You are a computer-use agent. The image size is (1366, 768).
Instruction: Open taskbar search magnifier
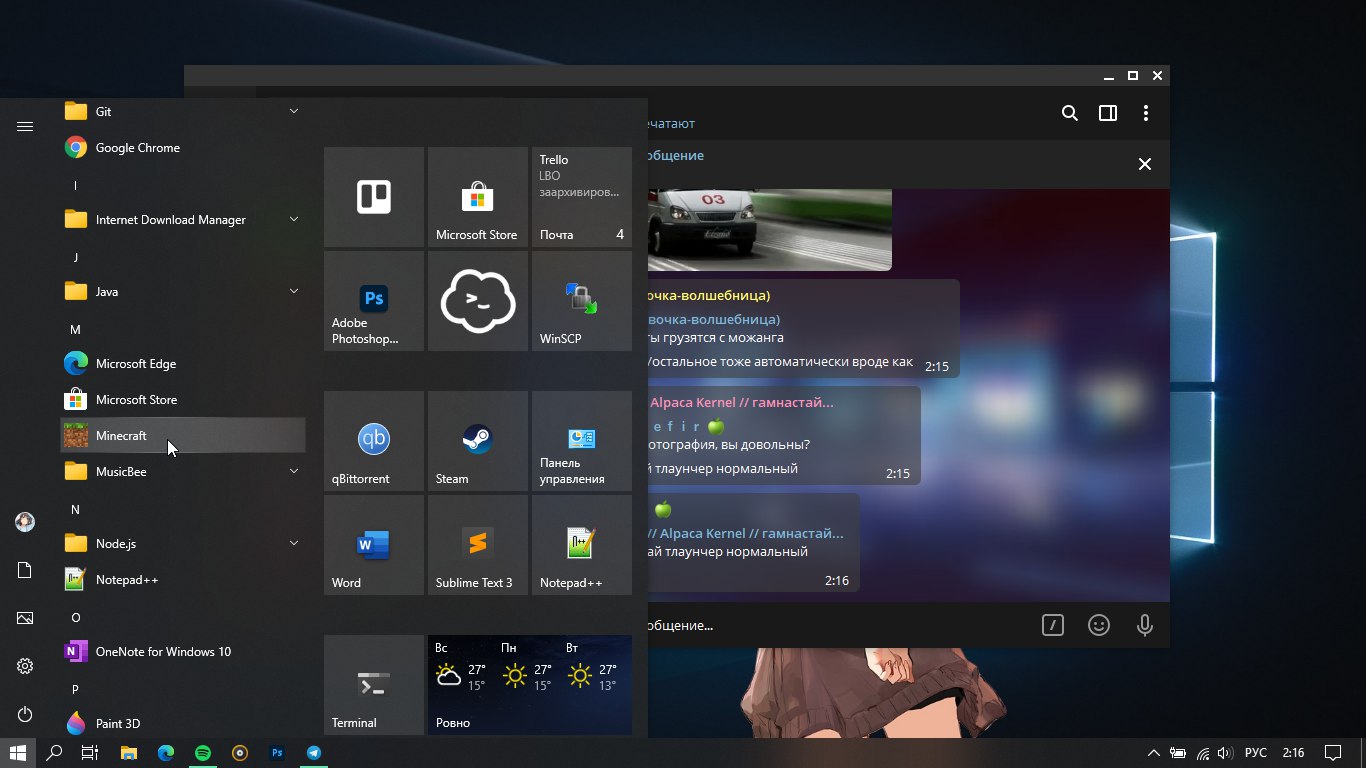pos(55,752)
